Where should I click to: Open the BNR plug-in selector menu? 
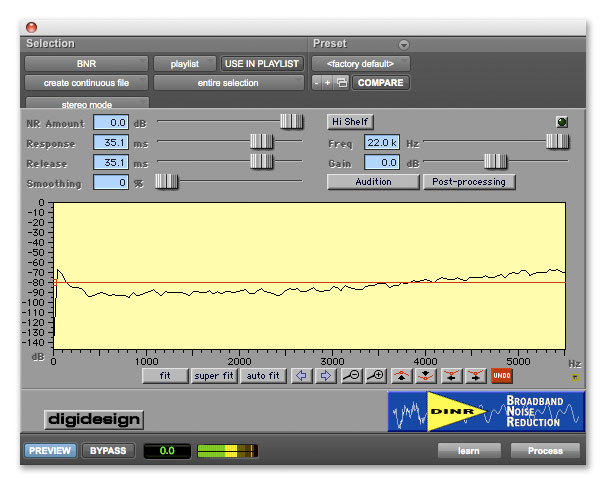click(x=87, y=64)
